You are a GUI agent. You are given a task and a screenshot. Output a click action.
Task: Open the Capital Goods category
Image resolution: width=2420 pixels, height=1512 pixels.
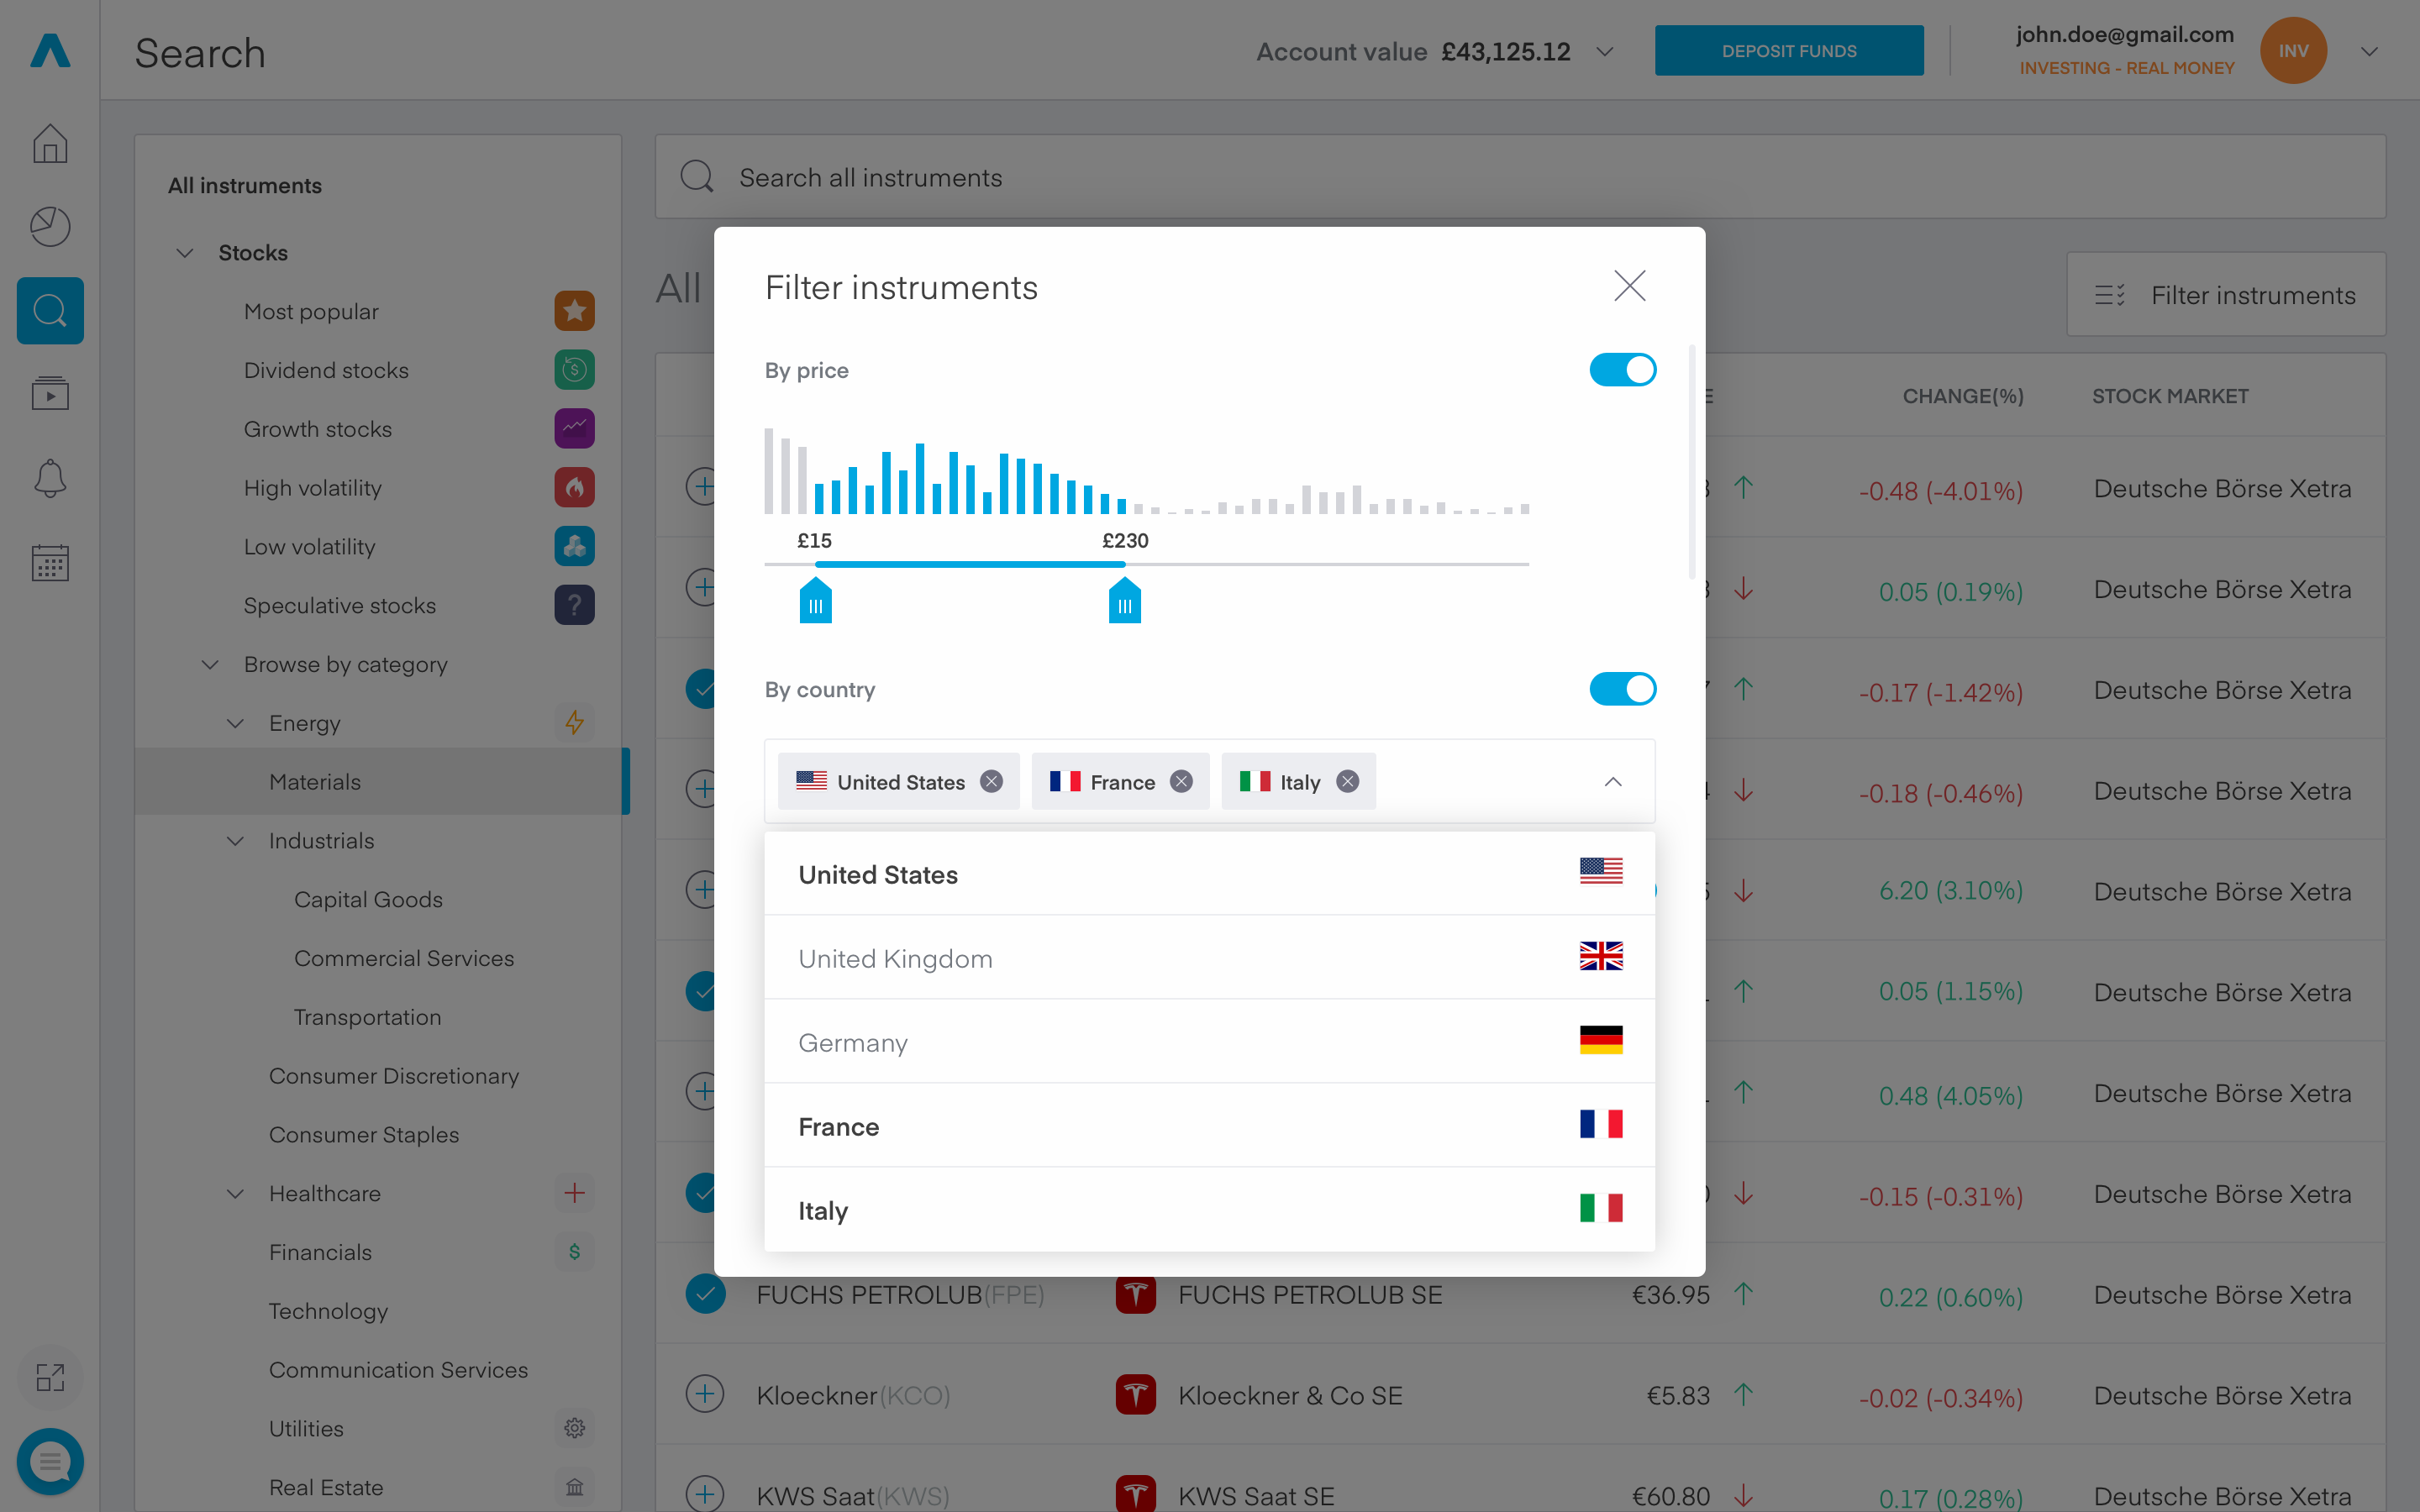tap(368, 899)
